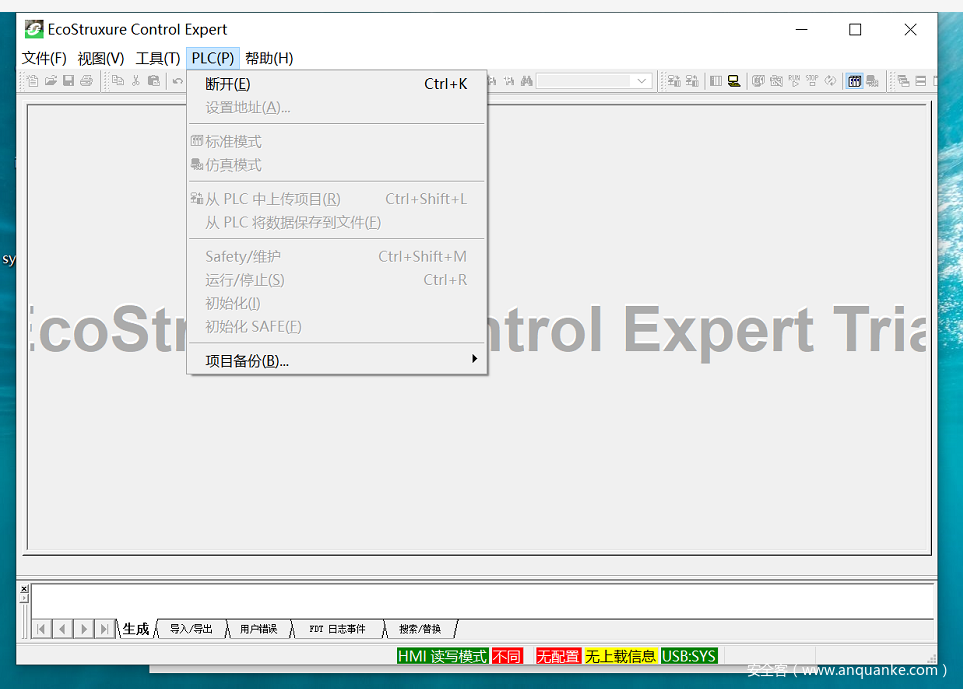
Task: Click the next-tab navigation arrow
Action: click(84, 629)
